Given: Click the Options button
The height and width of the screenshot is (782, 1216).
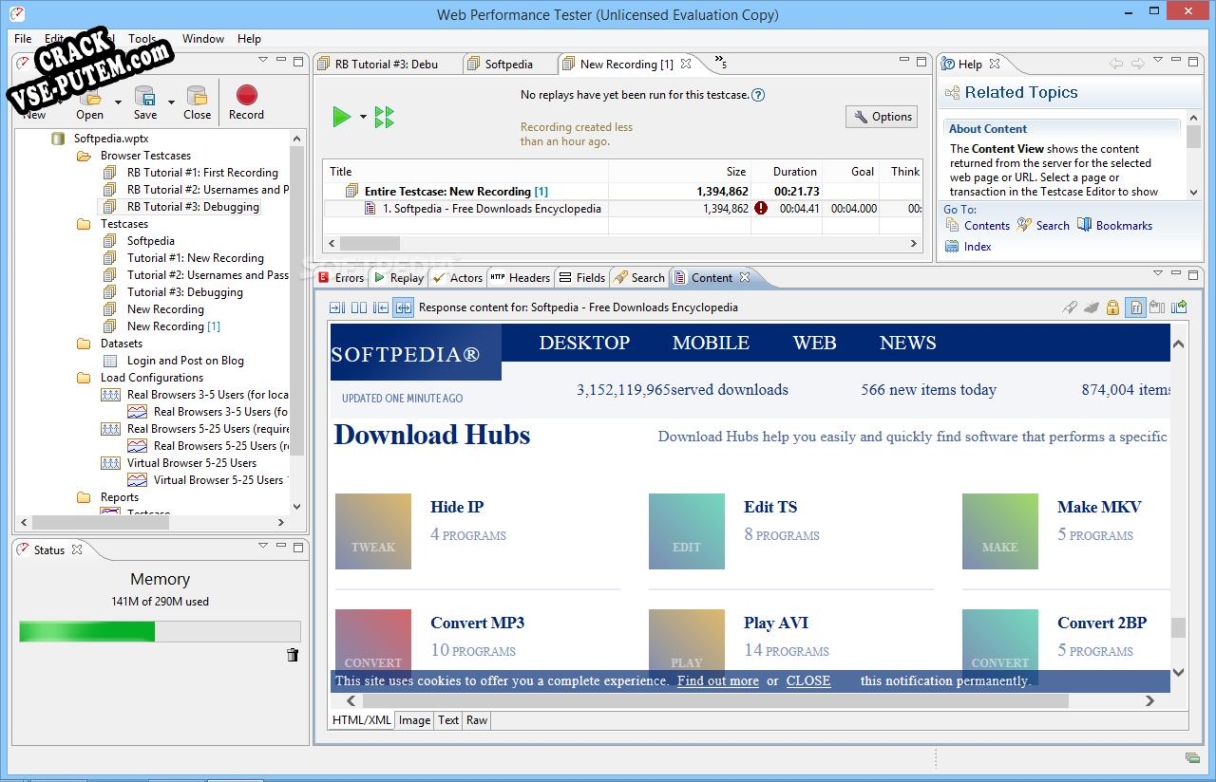Looking at the screenshot, I should [881, 117].
